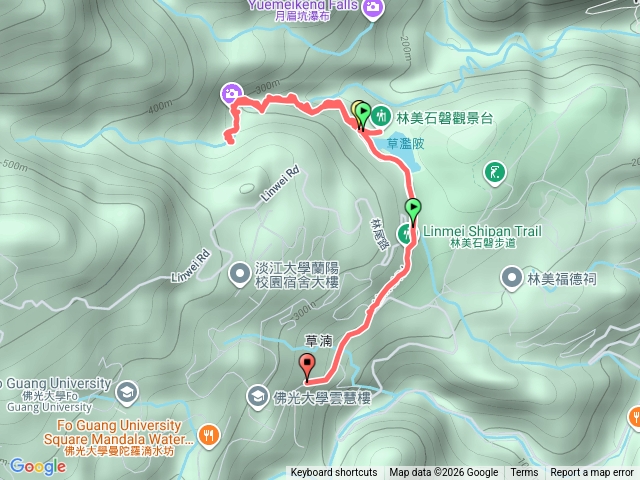Open the Terms link
Image resolution: width=640 pixels, height=480 pixels.
point(524,473)
